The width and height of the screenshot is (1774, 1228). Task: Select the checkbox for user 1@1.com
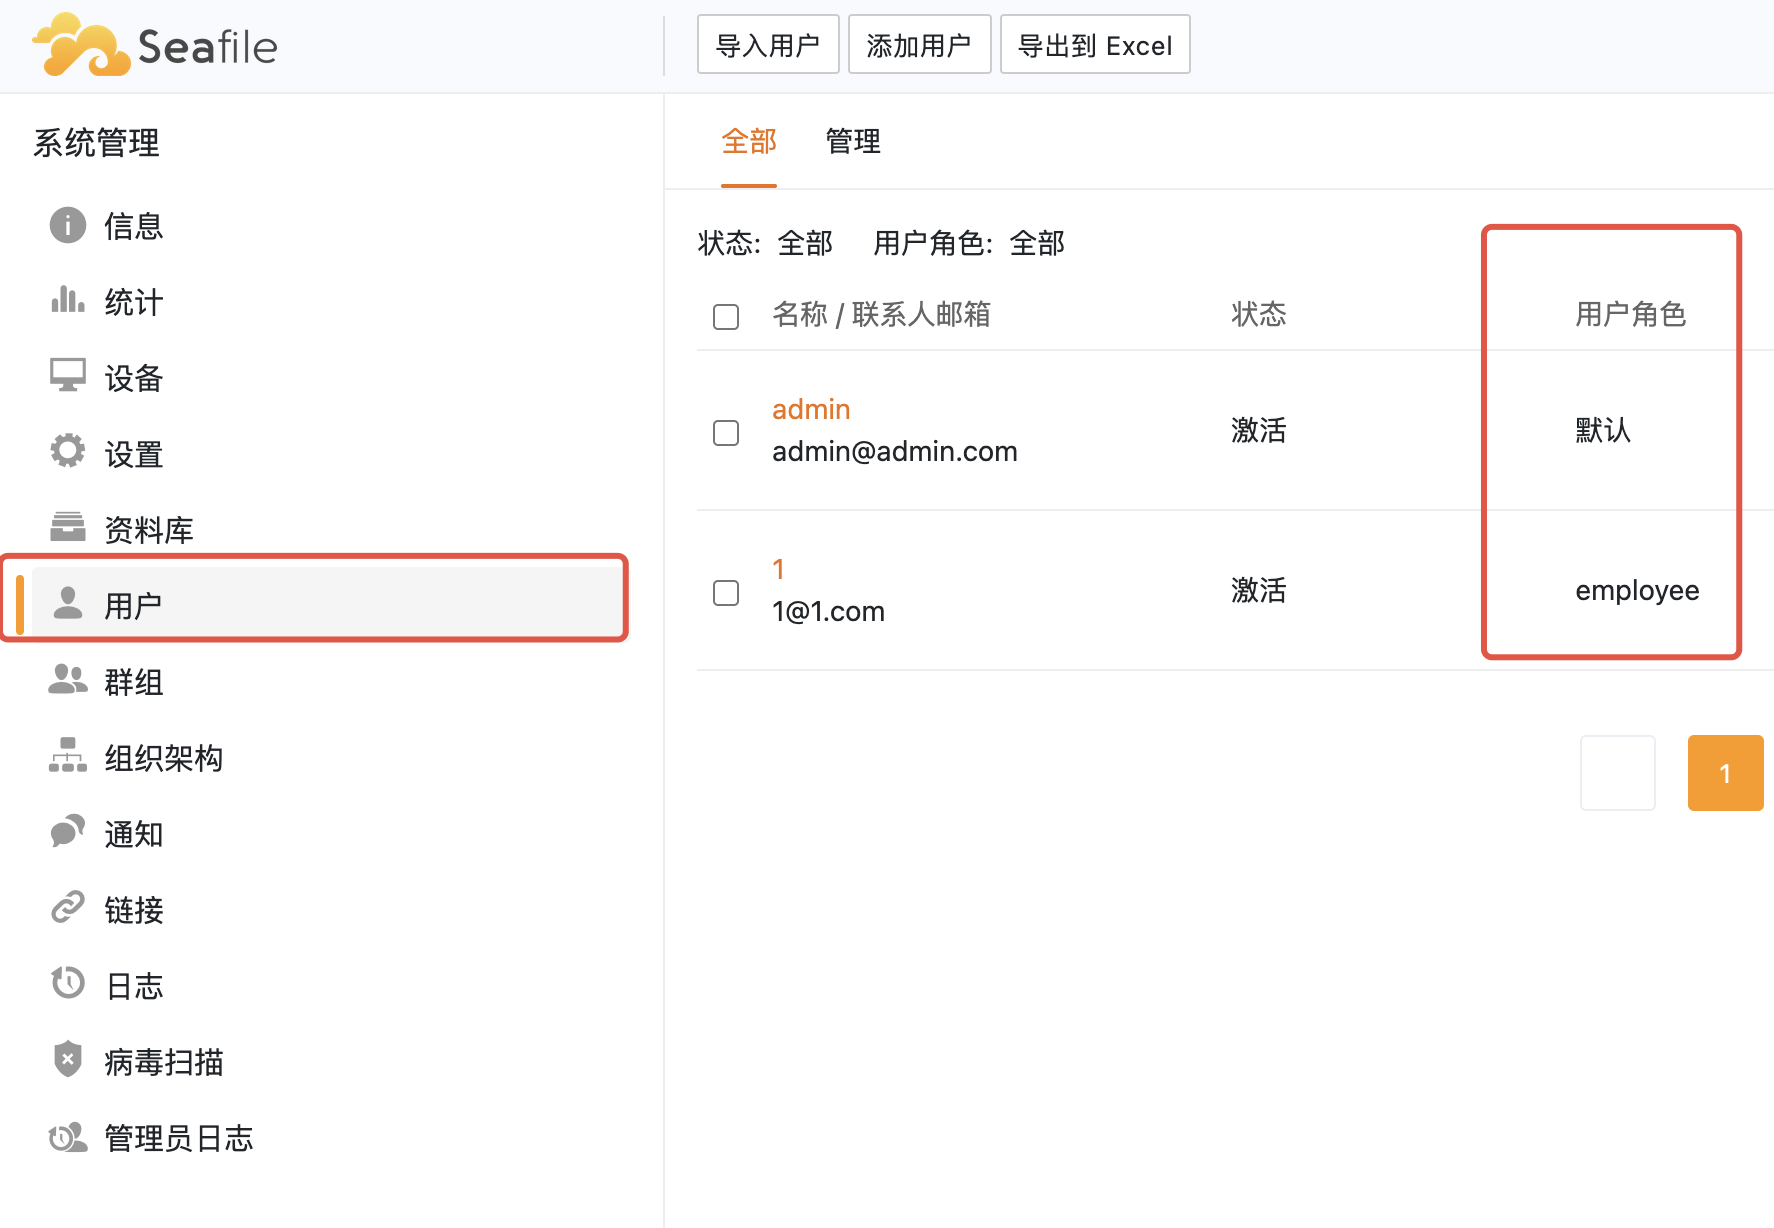(x=726, y=593)
